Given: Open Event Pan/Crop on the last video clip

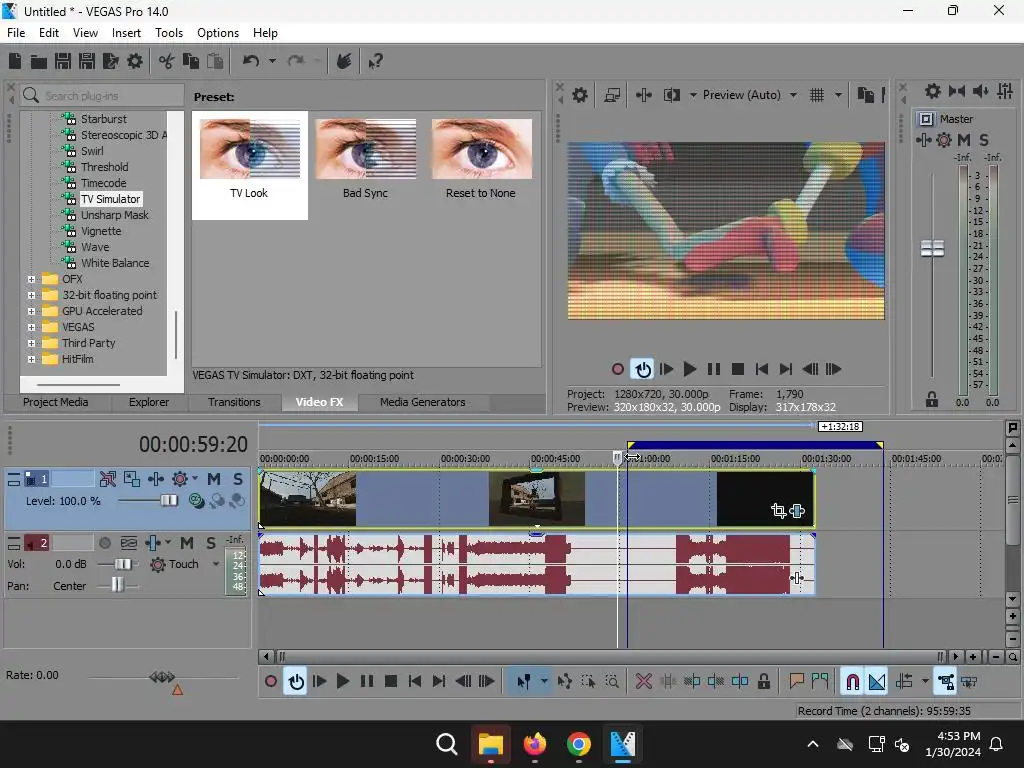Looking at the screenshot, I should tap(778, 511).
